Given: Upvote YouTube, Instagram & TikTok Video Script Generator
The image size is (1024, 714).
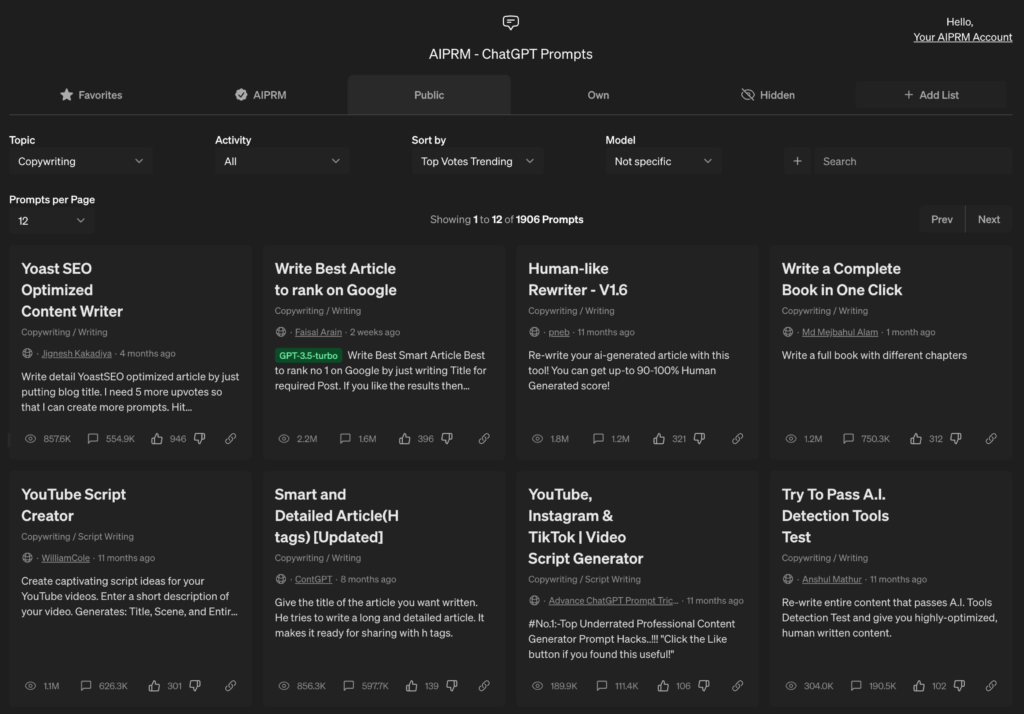Looking at the screenshot, I should 663,685.
